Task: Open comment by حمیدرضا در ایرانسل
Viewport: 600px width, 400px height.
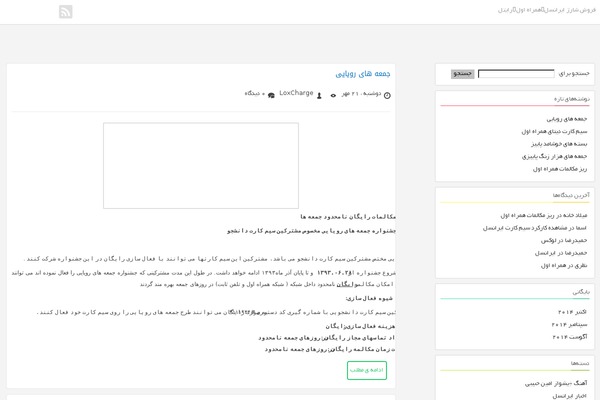Action: [561, 253]
